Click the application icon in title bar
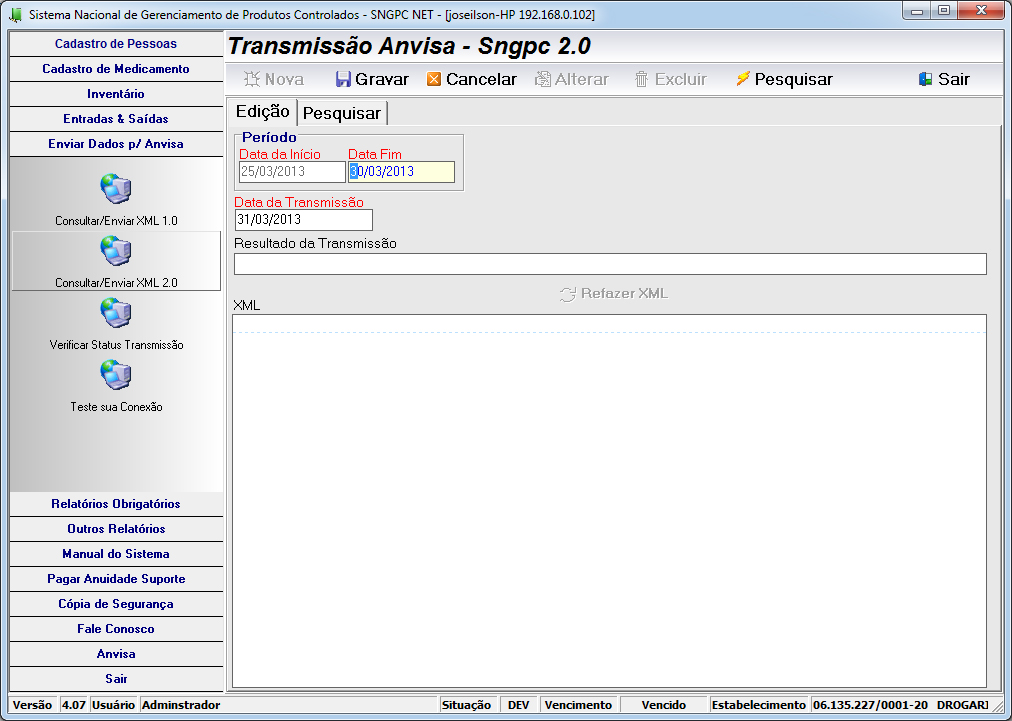The height and width of the screenshot is (721, 1012). 15,14
